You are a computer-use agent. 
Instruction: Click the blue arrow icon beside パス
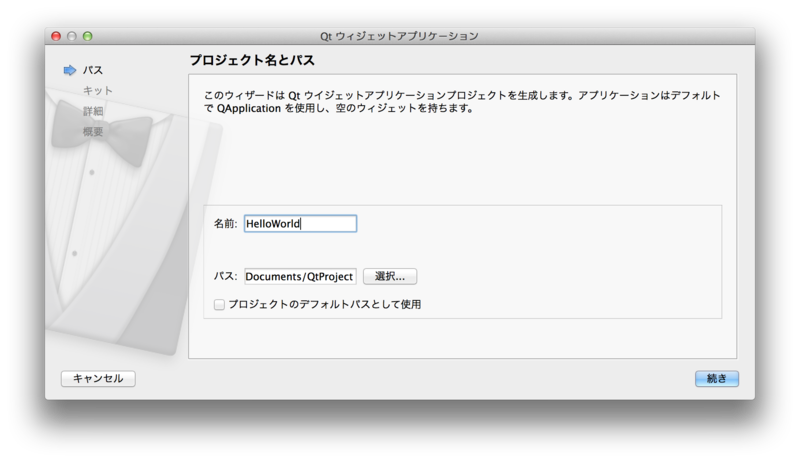pos(69,70)
